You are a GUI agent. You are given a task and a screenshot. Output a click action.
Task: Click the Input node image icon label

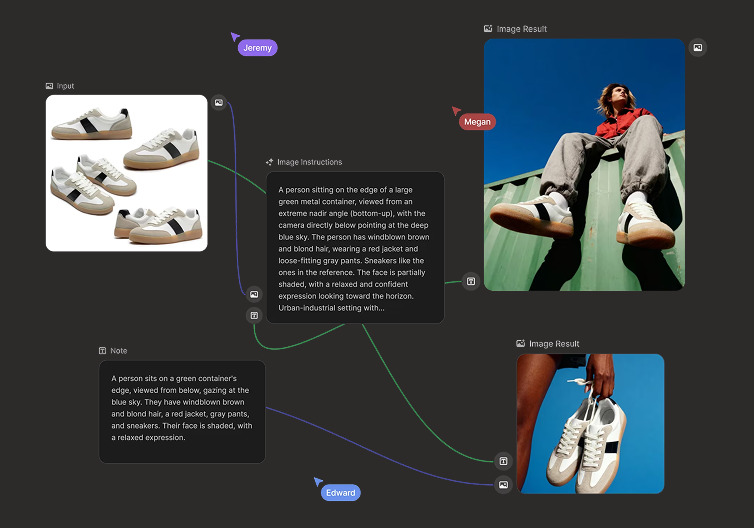49,86
